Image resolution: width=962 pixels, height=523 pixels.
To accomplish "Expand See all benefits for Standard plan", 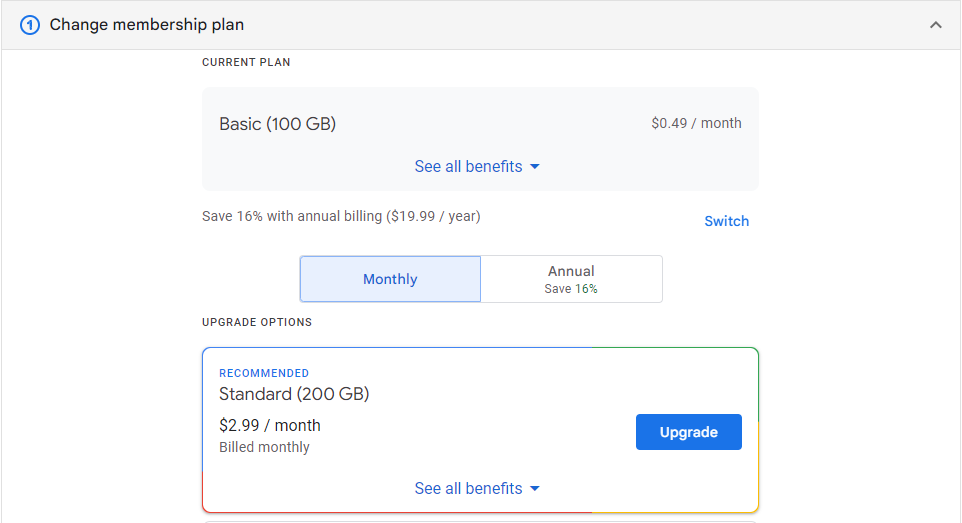I will 469,489.
